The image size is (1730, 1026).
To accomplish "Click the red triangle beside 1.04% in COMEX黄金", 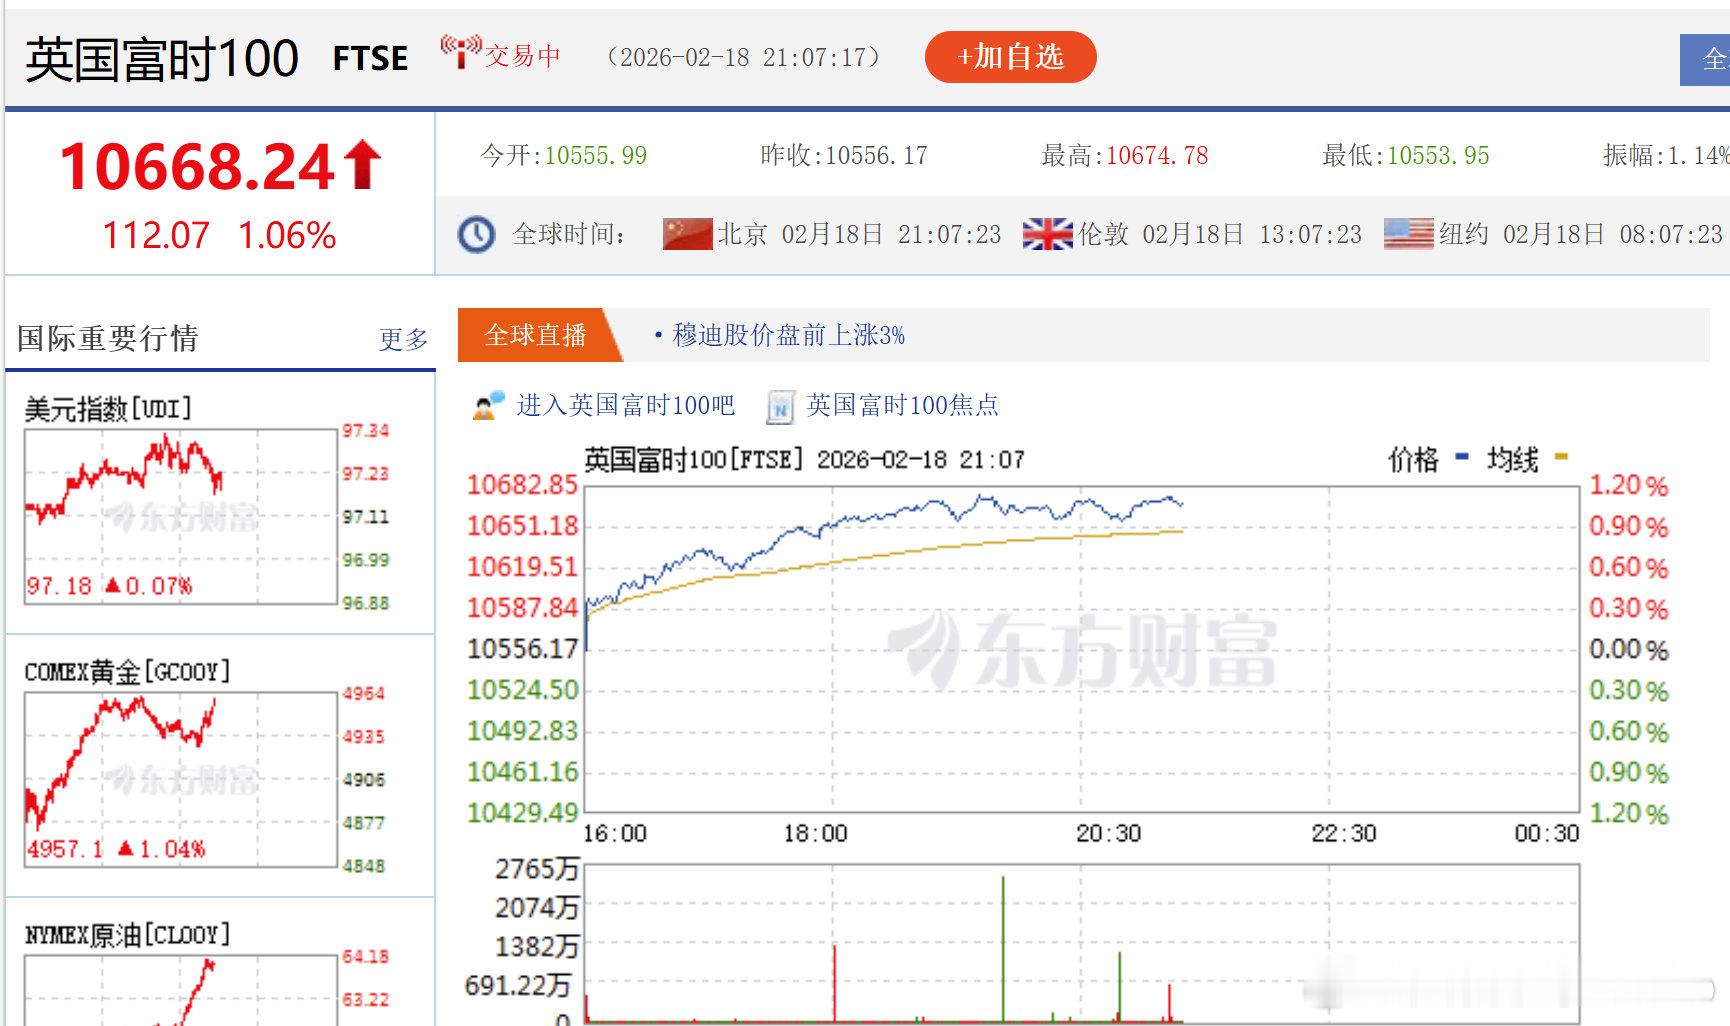I will click(126, 848).
